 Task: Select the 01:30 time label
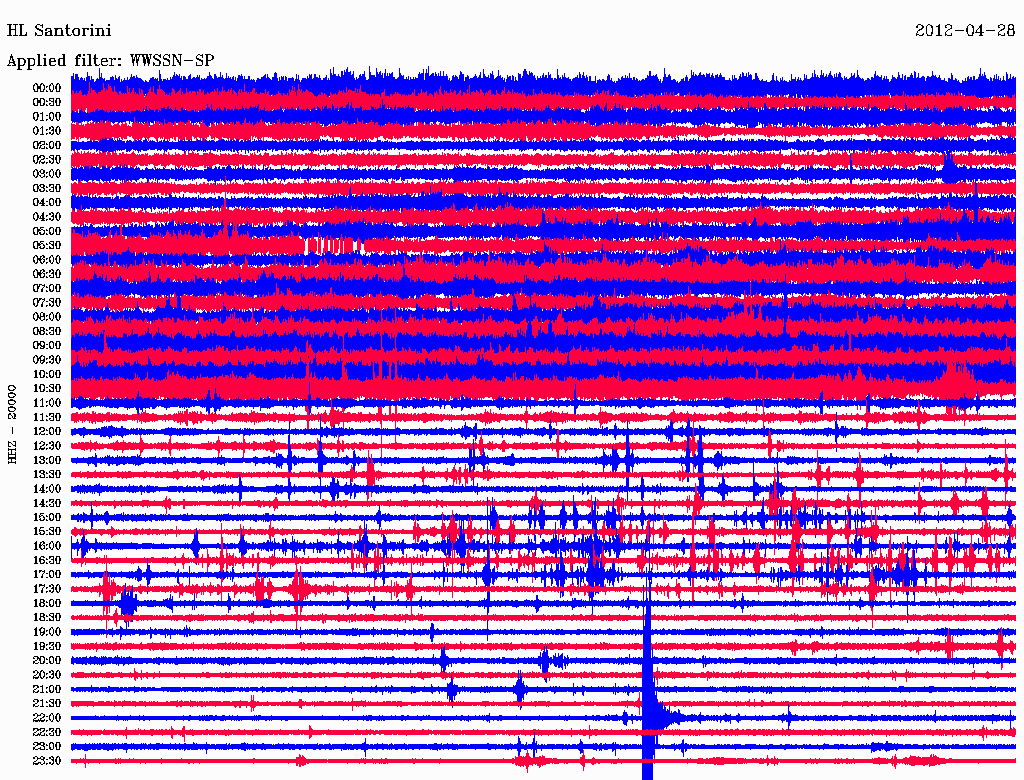(47, 131)
